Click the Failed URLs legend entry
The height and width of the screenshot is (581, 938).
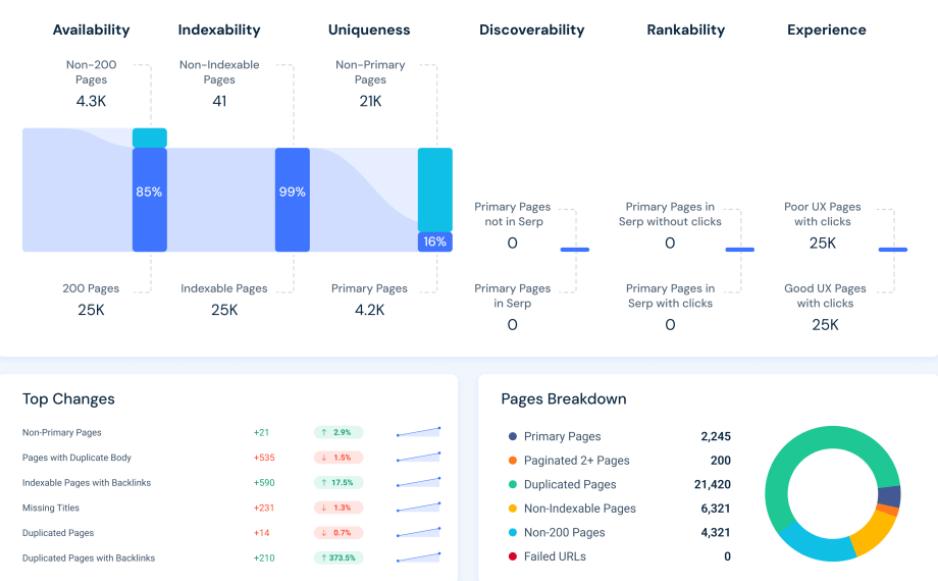555,557
